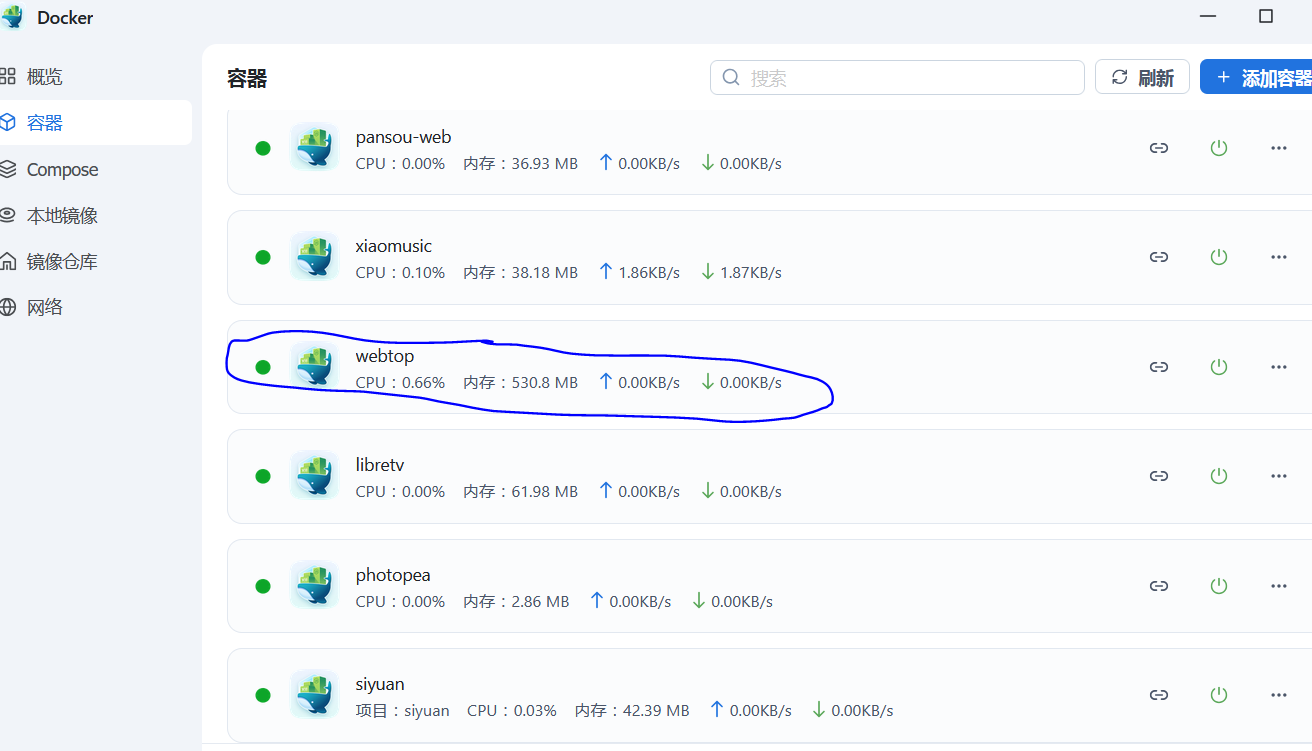Click the 刷新 refresh button
This screenshot has height=751, width=1312.
tap(1142, 77)
